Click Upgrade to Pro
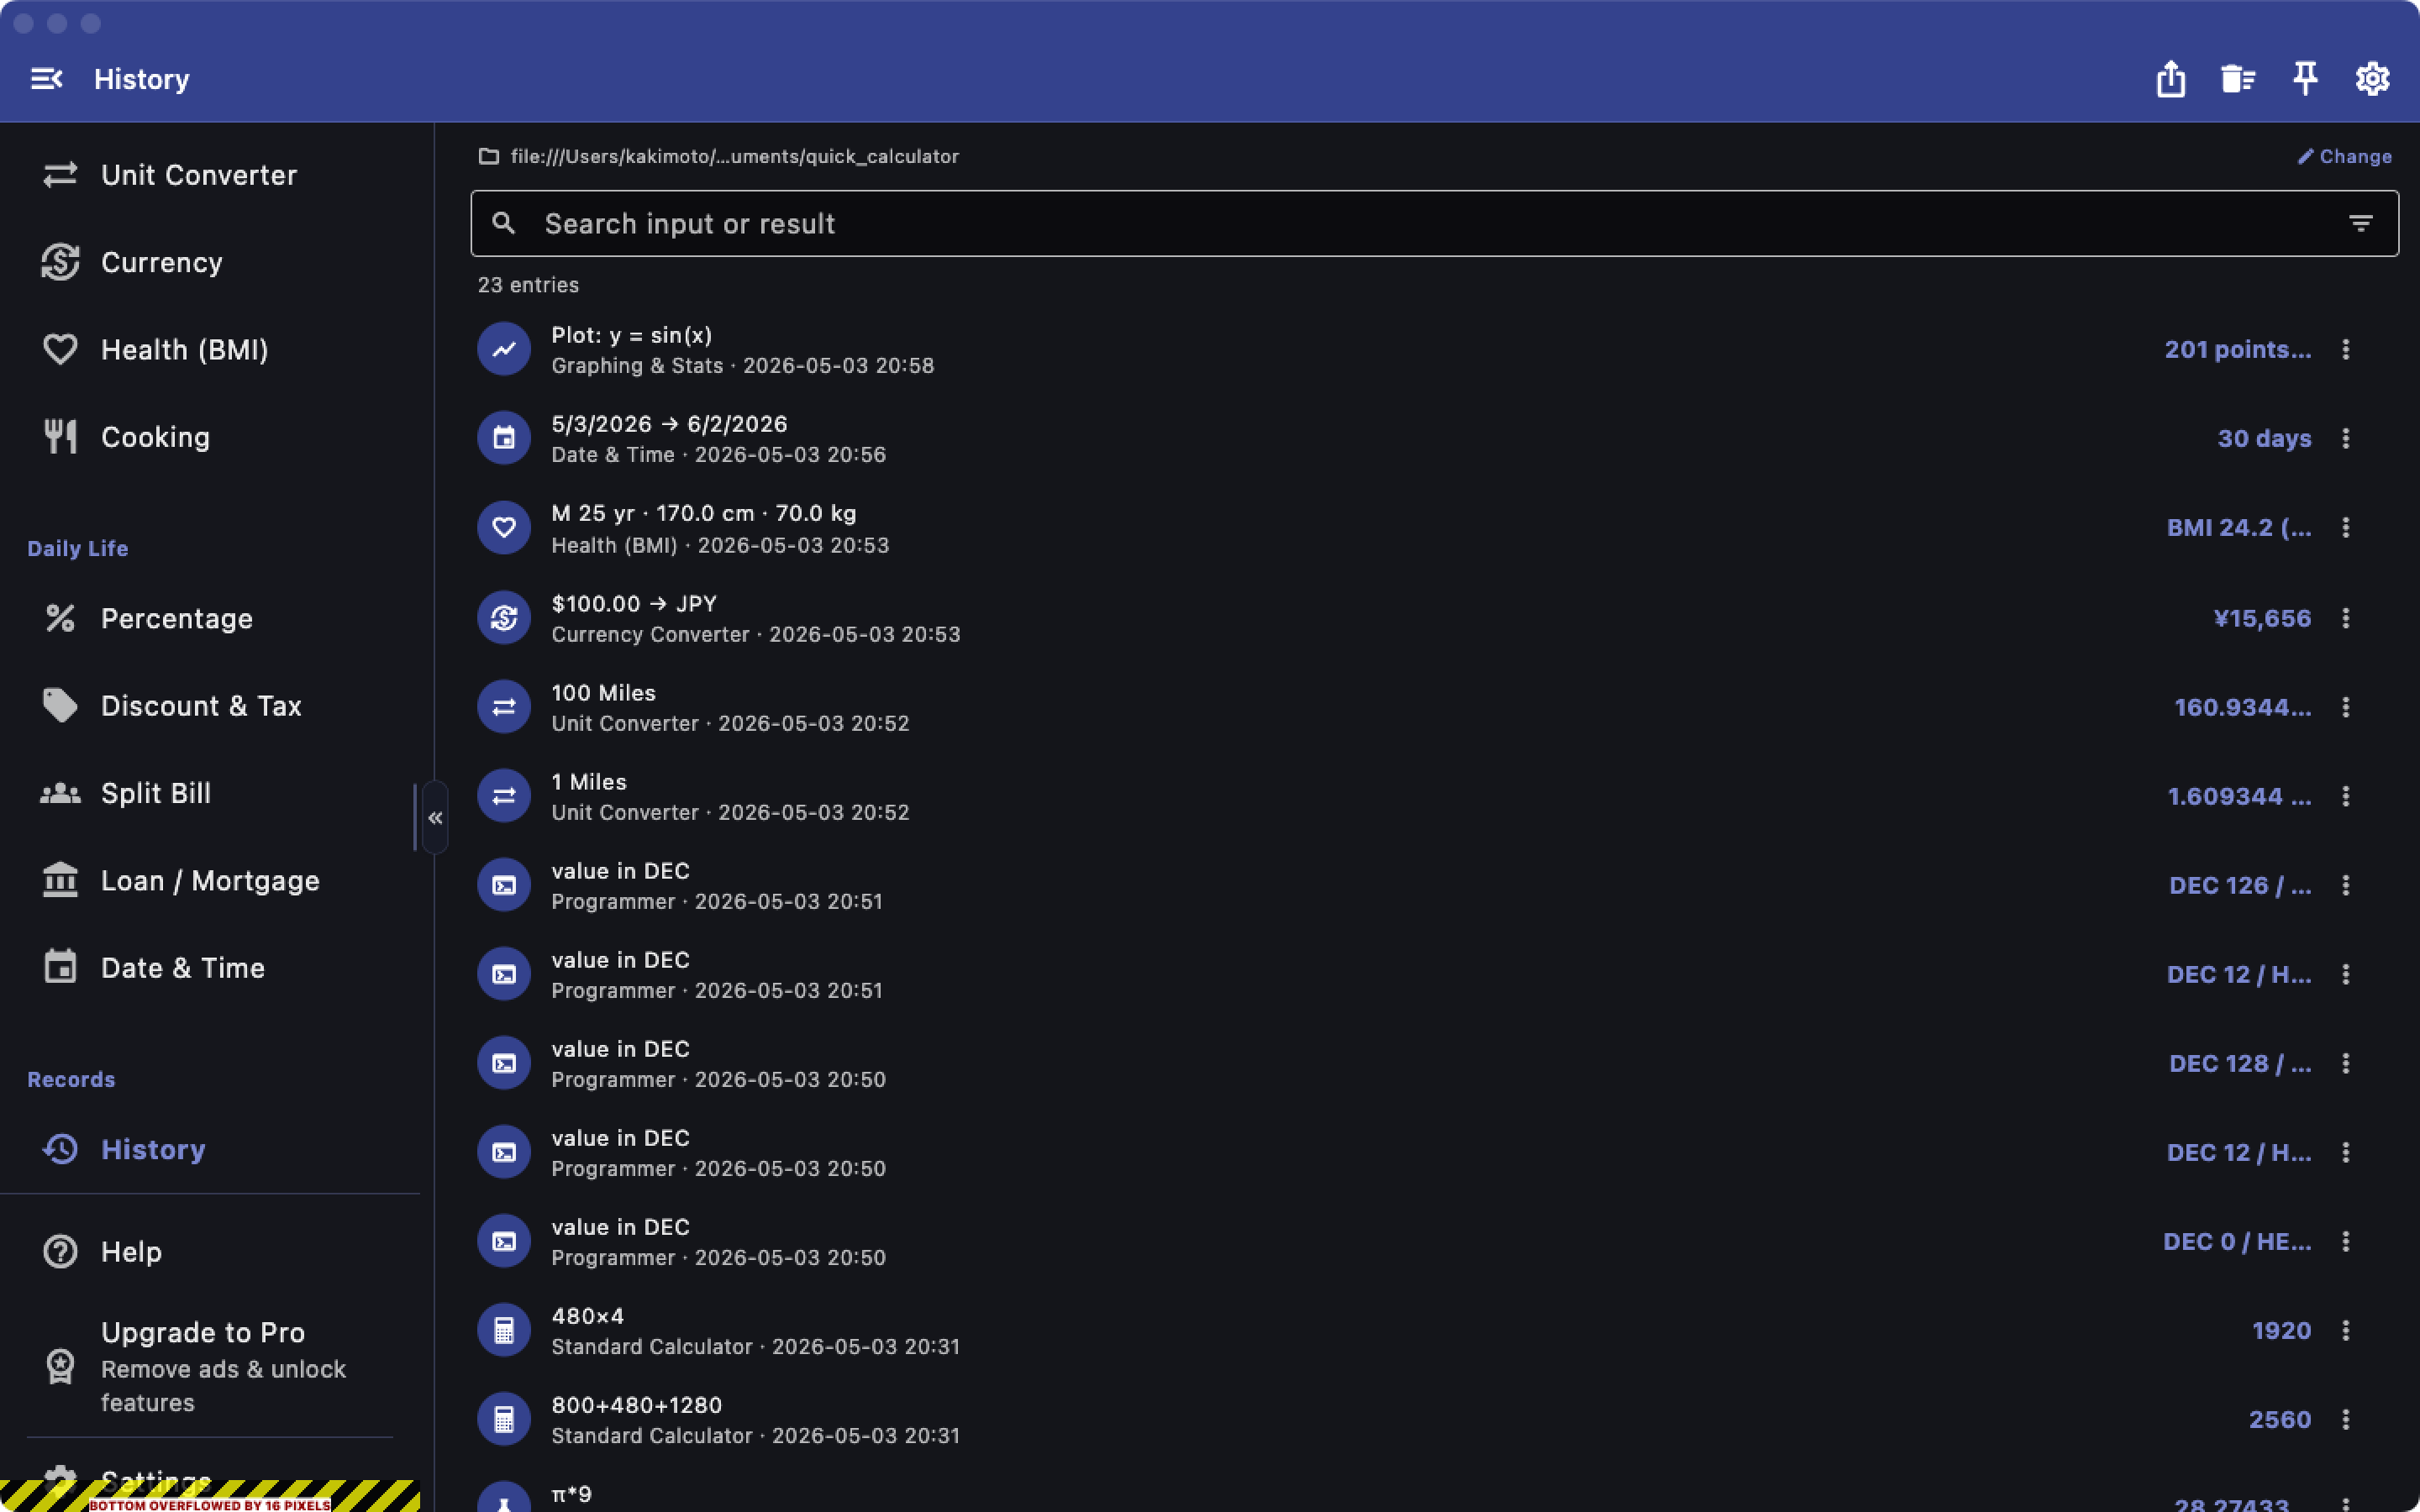Screen dimensions: 2420x1512 [210, 1366]
